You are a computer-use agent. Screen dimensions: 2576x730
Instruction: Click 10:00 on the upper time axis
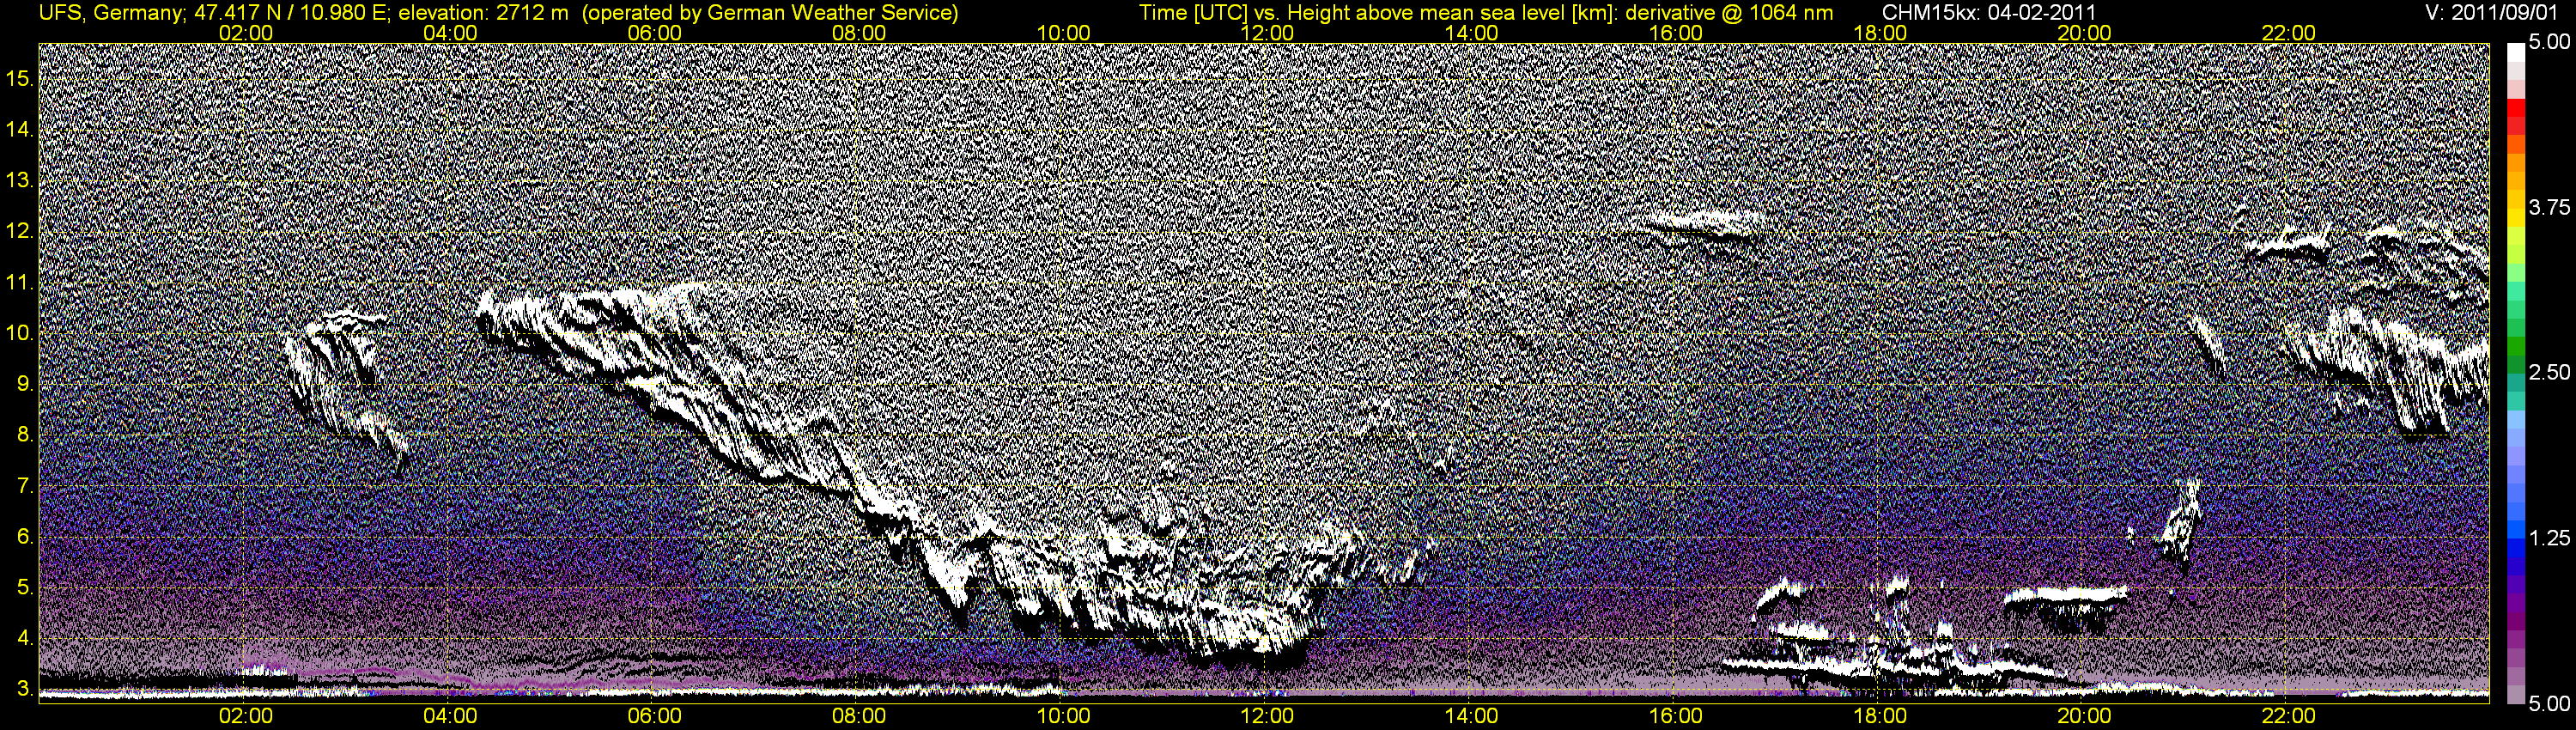tap(1063, 33)
